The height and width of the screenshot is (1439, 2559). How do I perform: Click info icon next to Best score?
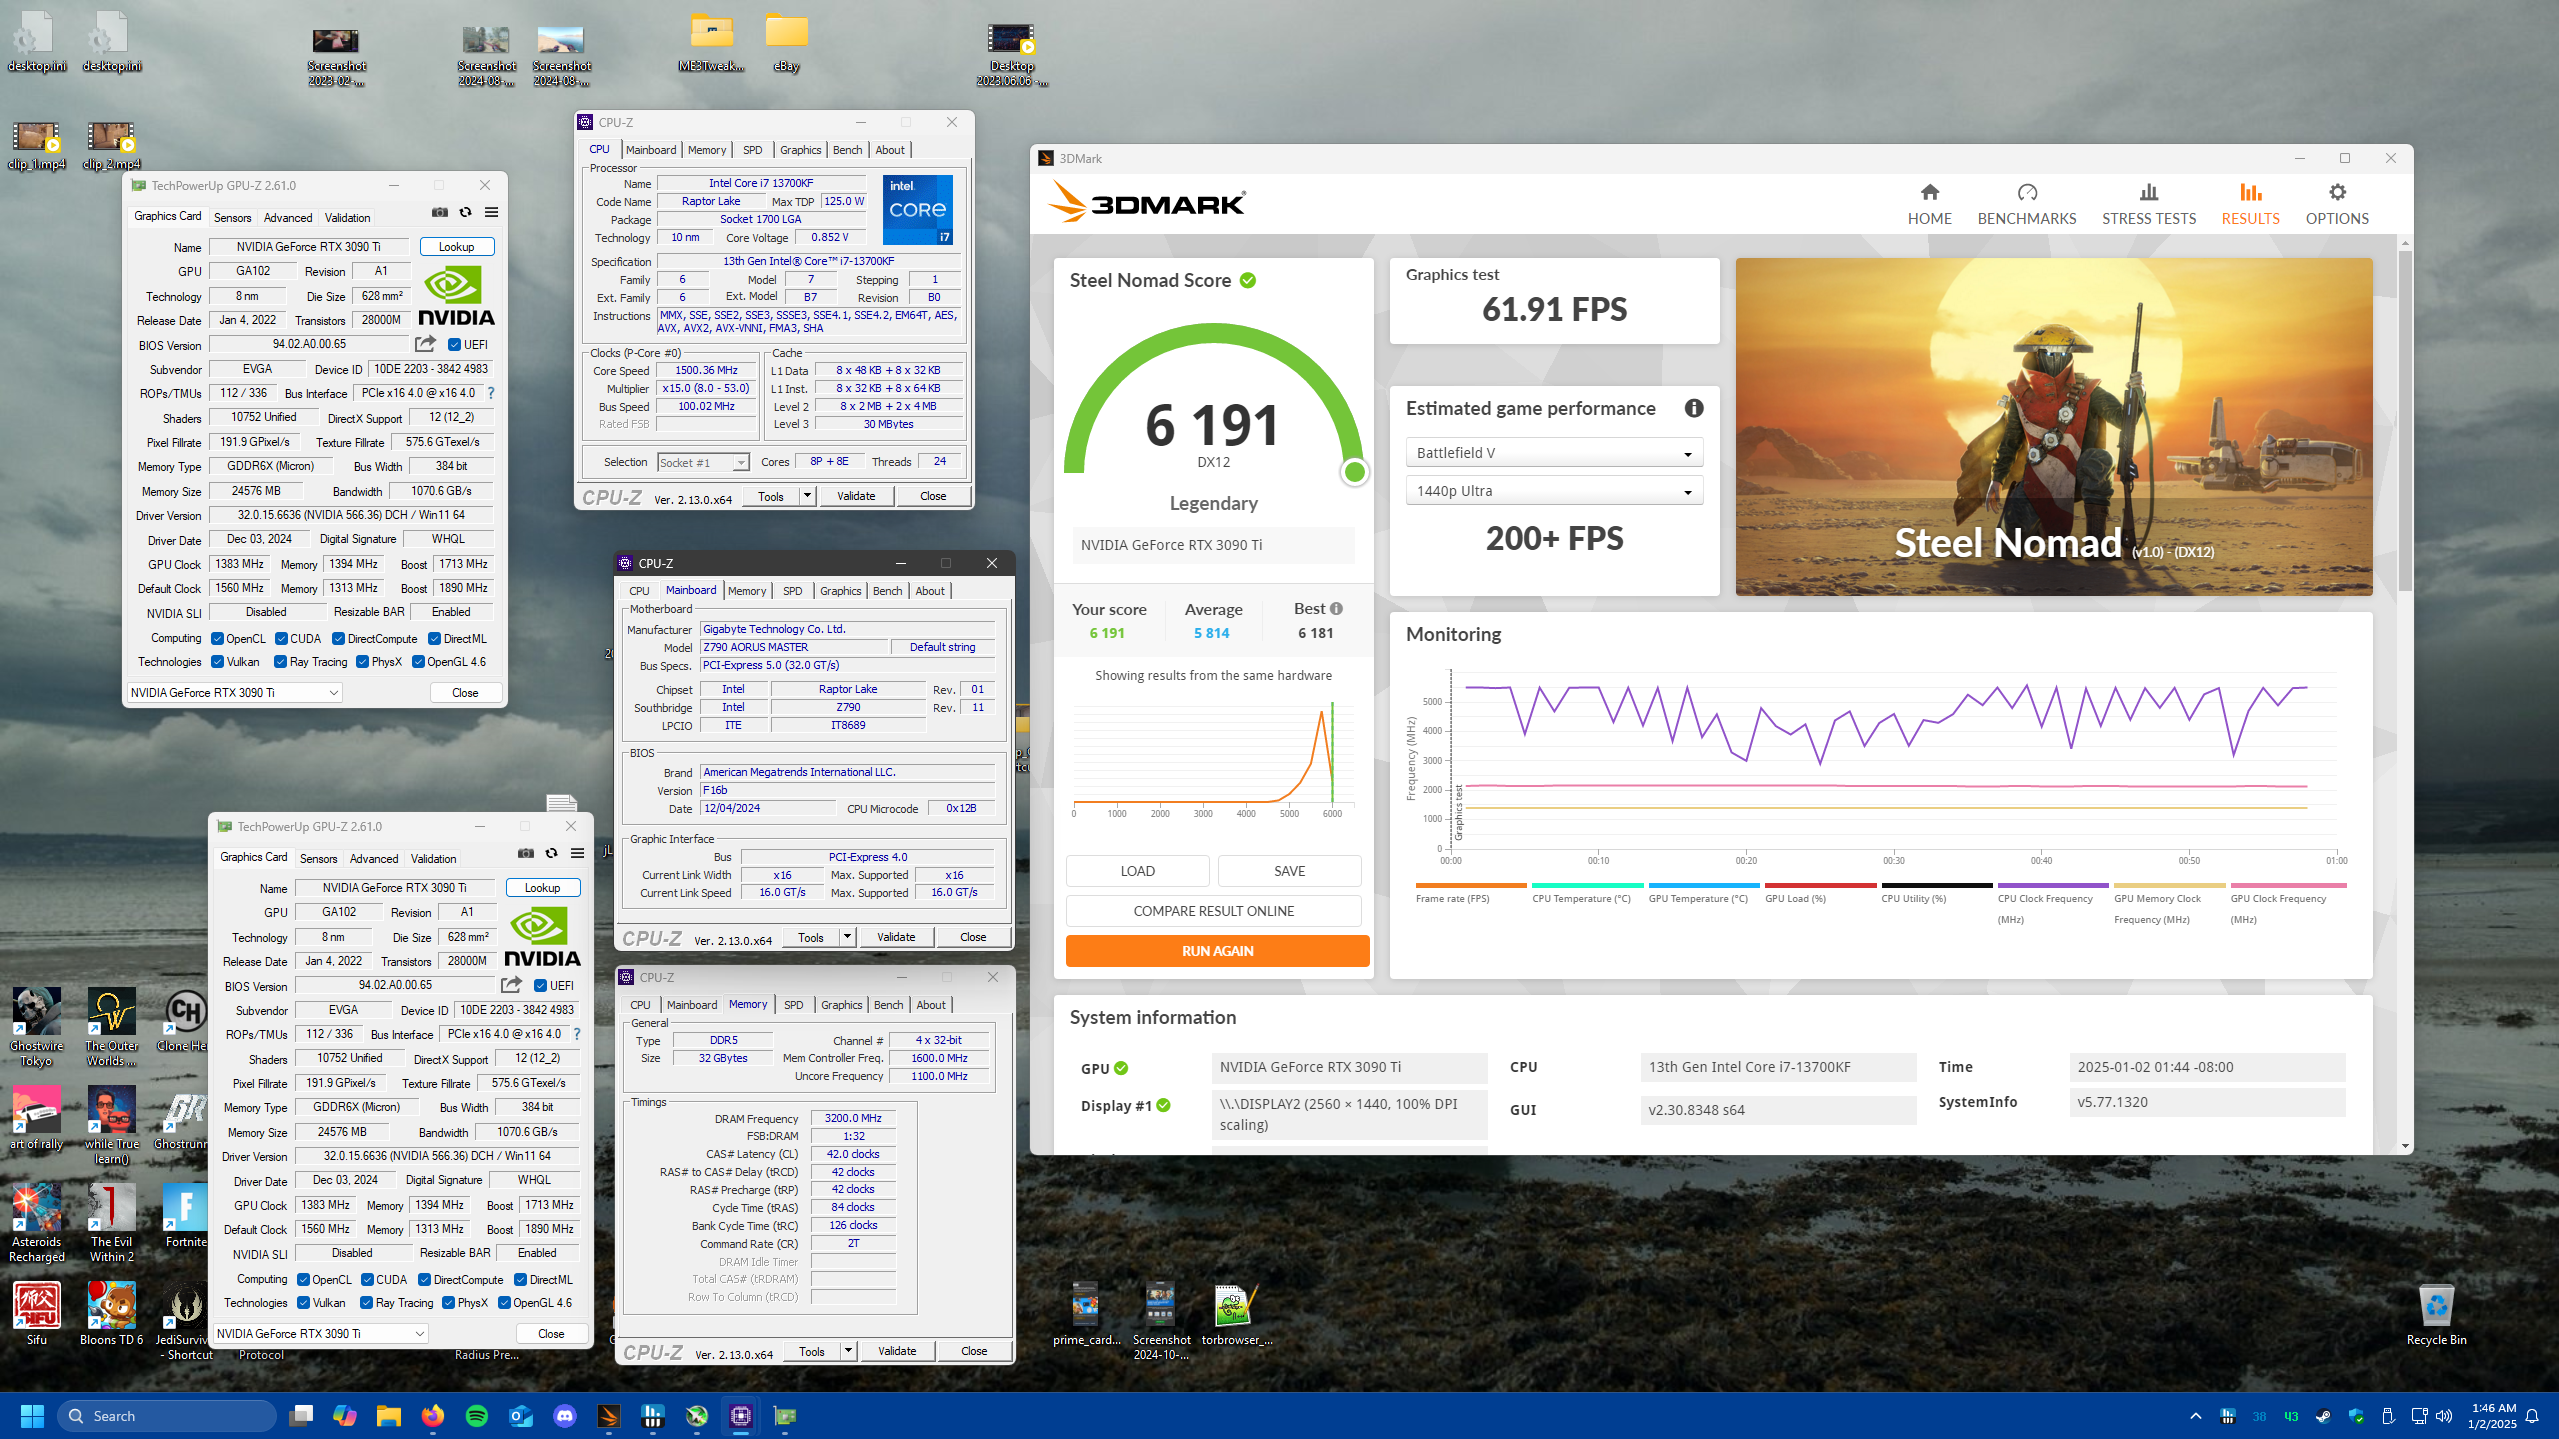coord(1336,608)
